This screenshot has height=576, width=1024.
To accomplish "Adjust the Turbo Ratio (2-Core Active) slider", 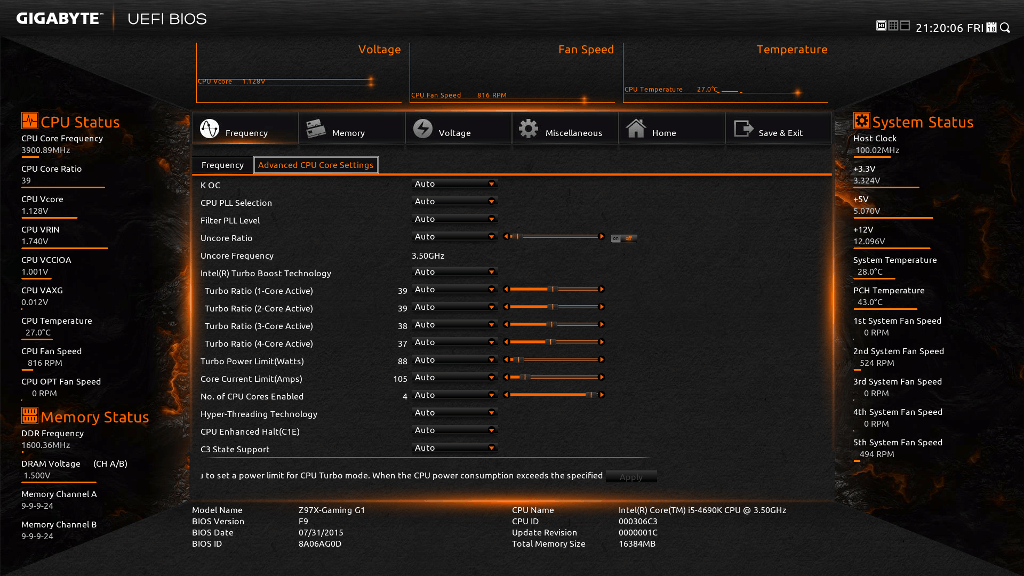I will [554, 307].
